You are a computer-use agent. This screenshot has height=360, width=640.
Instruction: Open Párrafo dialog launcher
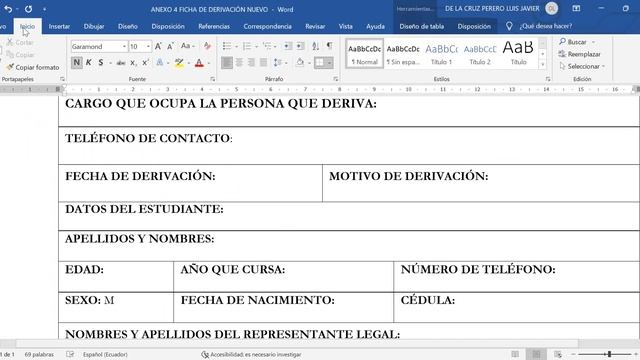tap(336, 79)
